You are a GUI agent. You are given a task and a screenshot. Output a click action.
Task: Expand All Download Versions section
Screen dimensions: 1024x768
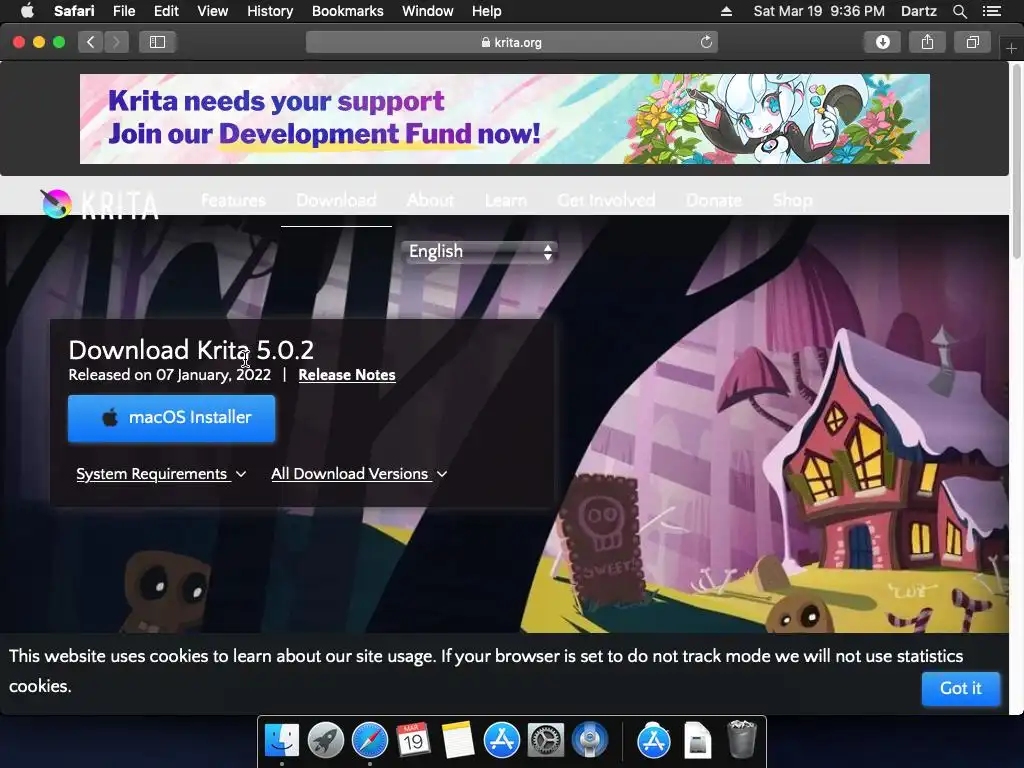[x=359, y=474]
